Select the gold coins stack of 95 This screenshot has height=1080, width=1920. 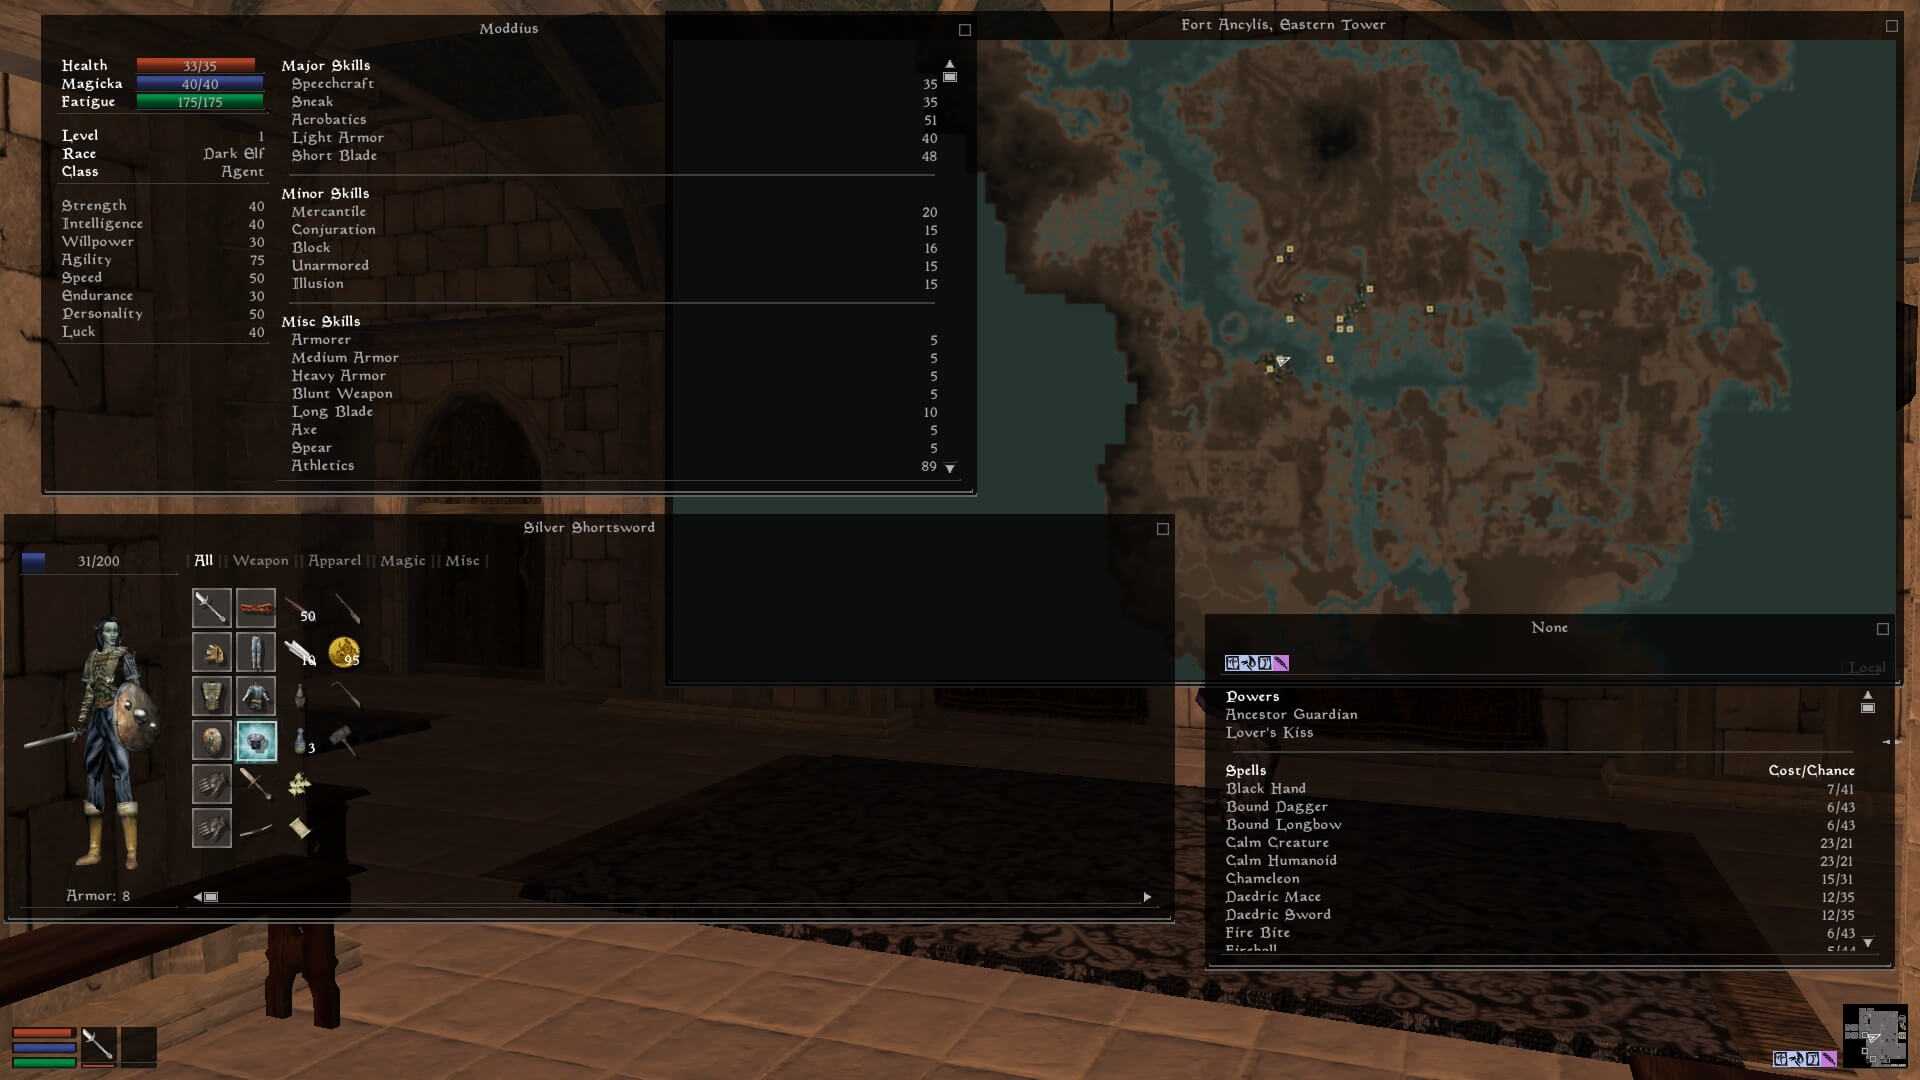click(x=343, y=652)
